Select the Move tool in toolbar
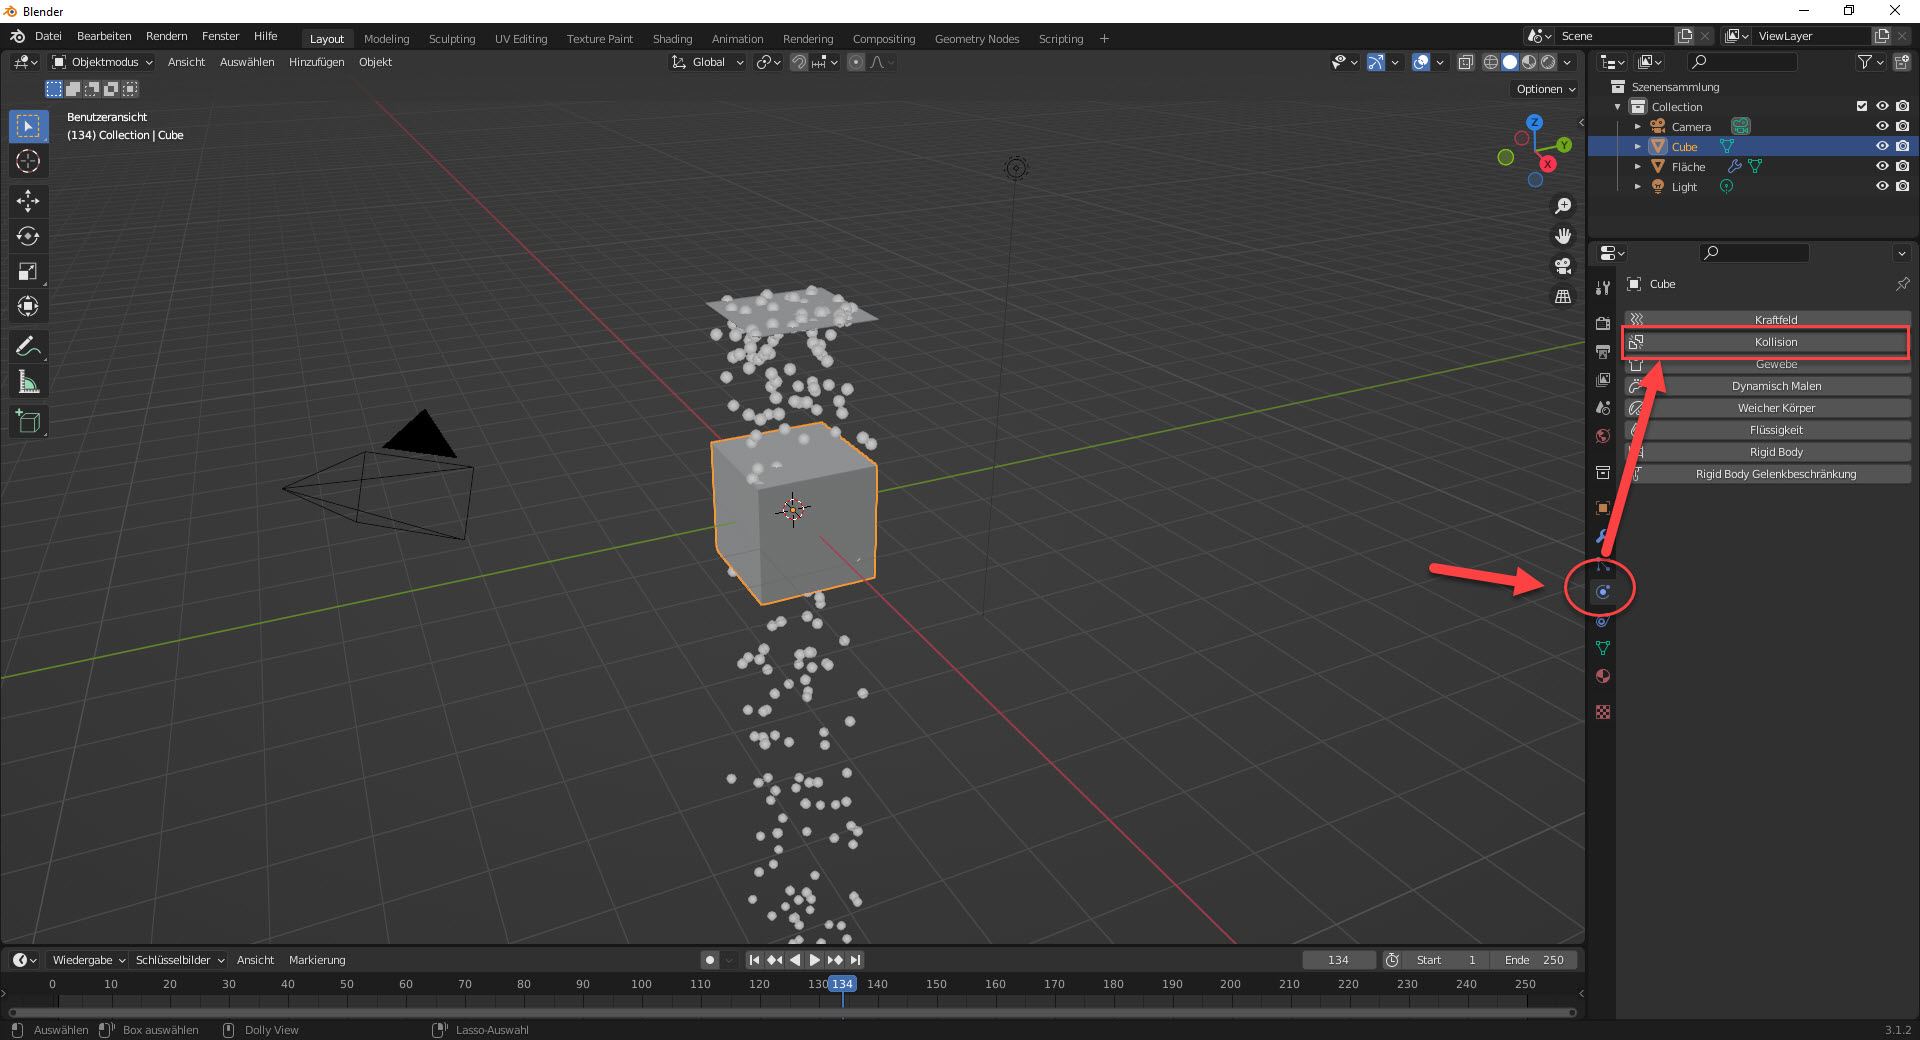The height and width of the screenshot is (1040, 1920). pos(28,201)
